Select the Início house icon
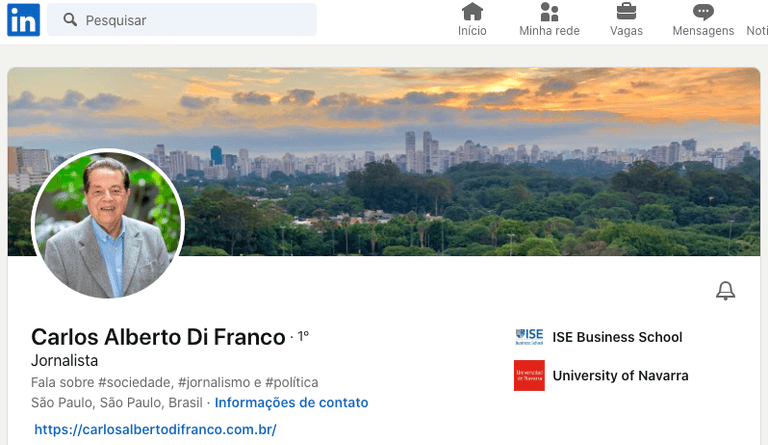Screen dimensions: 768x445 [472, 11]
